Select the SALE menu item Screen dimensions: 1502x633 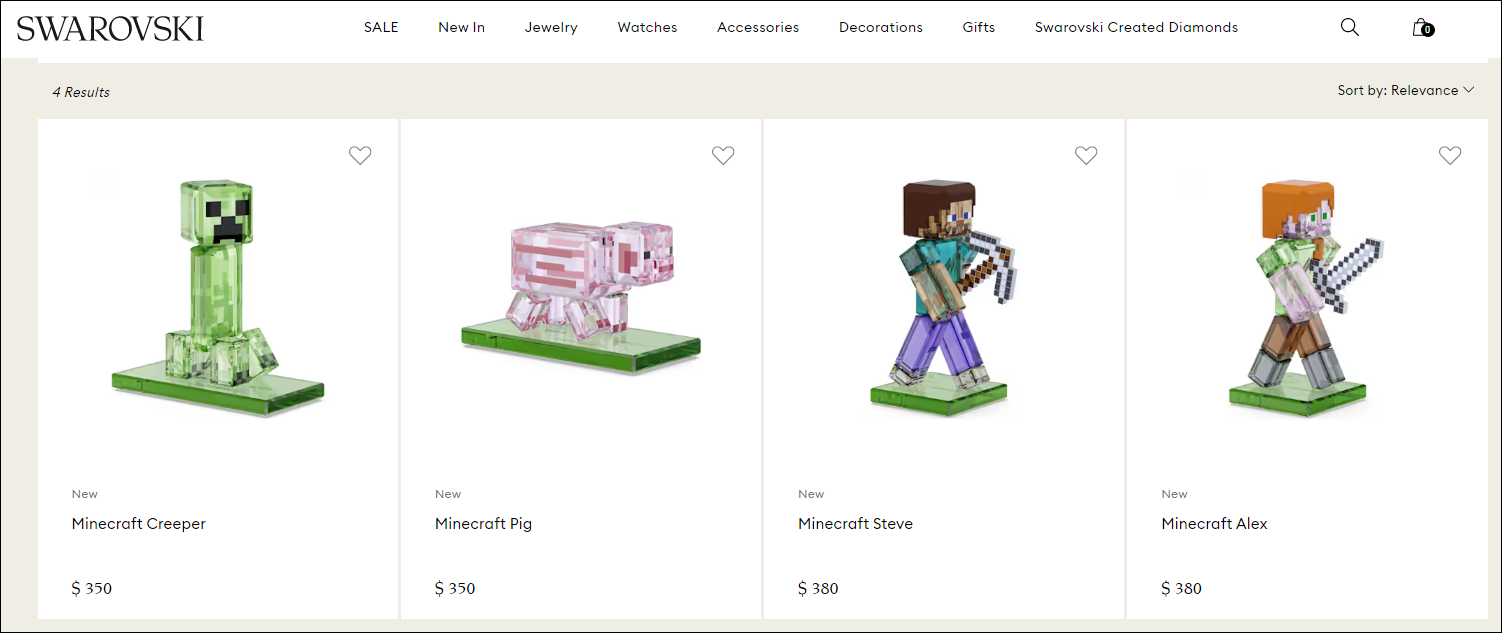381,27
